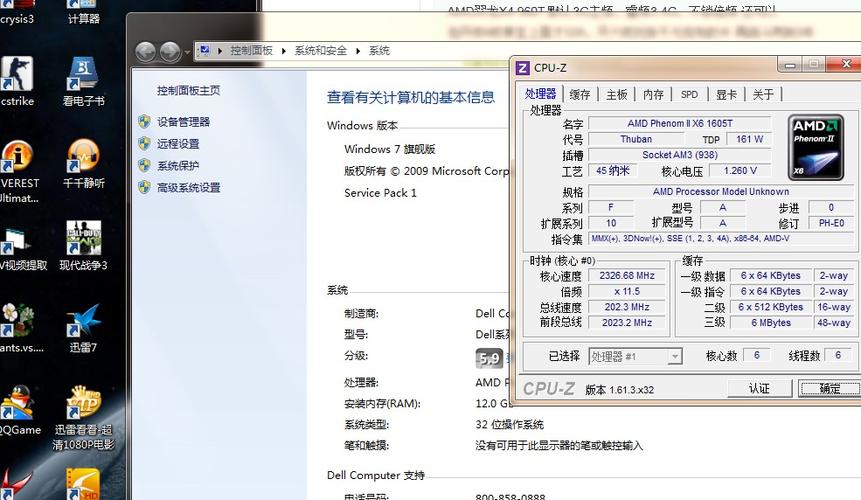The image size is (861, 500).
Task: Click the 6 x 512 KBytes 二级 cache value
Action: [771, 307]
